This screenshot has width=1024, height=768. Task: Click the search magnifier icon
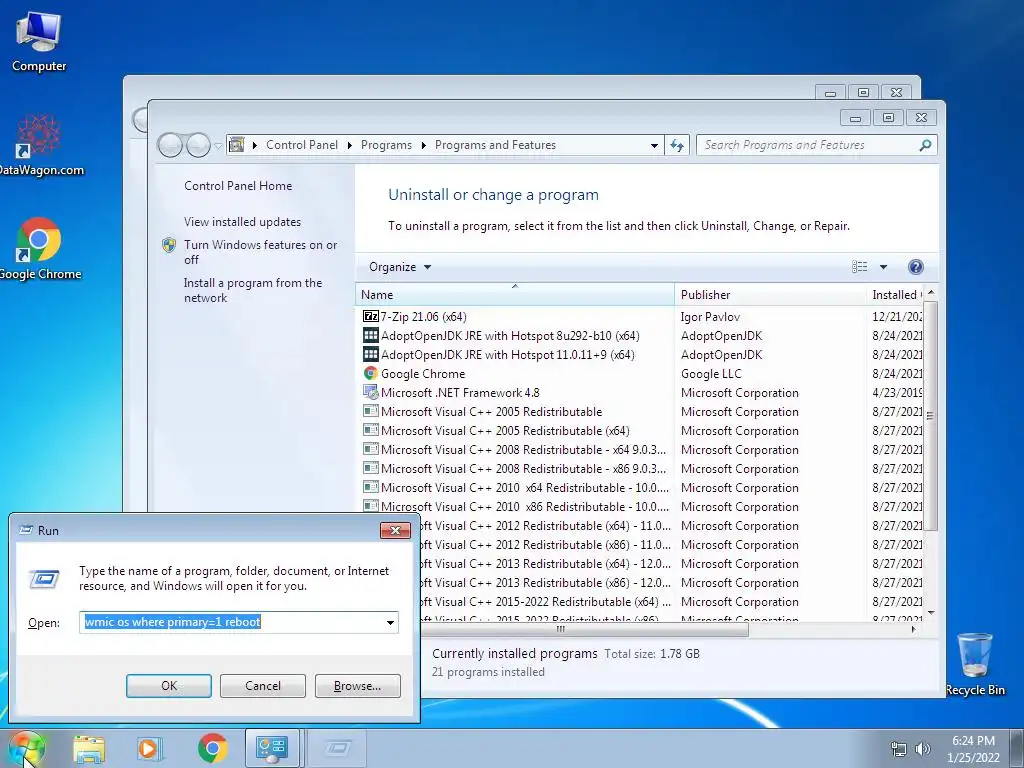(925, 145)
